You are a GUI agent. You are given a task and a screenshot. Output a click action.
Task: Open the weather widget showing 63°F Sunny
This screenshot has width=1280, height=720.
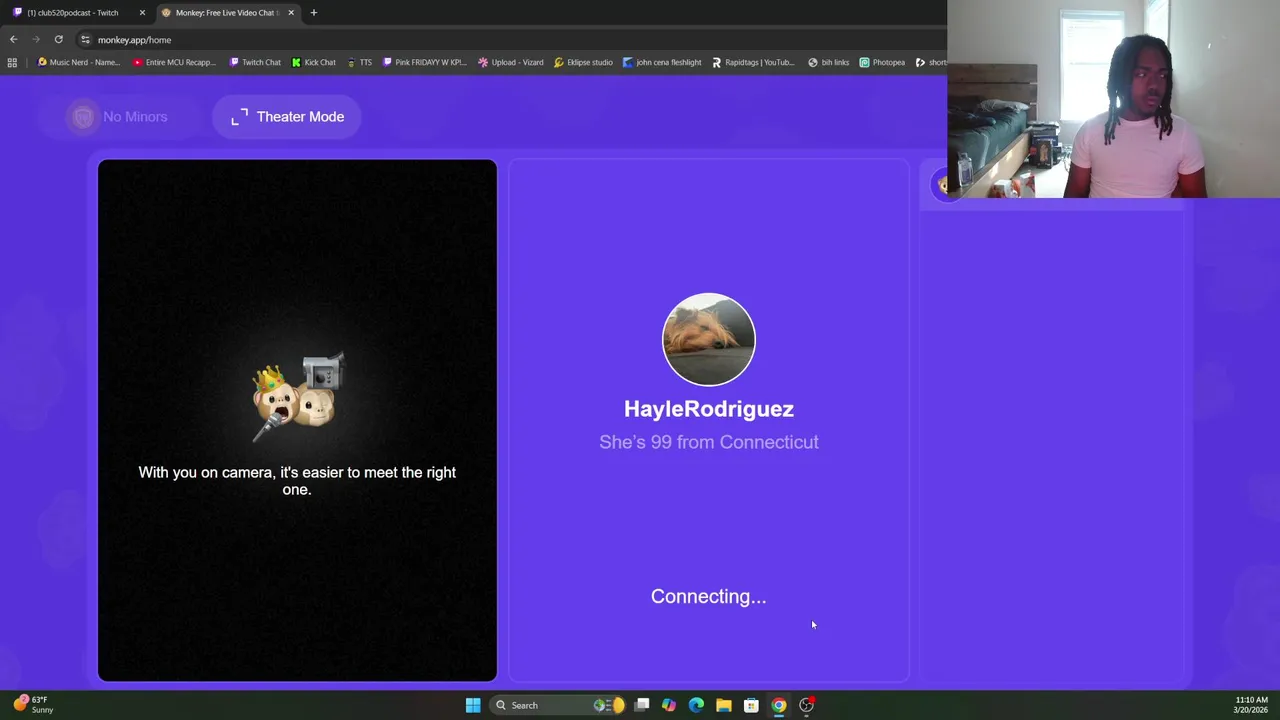[32, 705]
